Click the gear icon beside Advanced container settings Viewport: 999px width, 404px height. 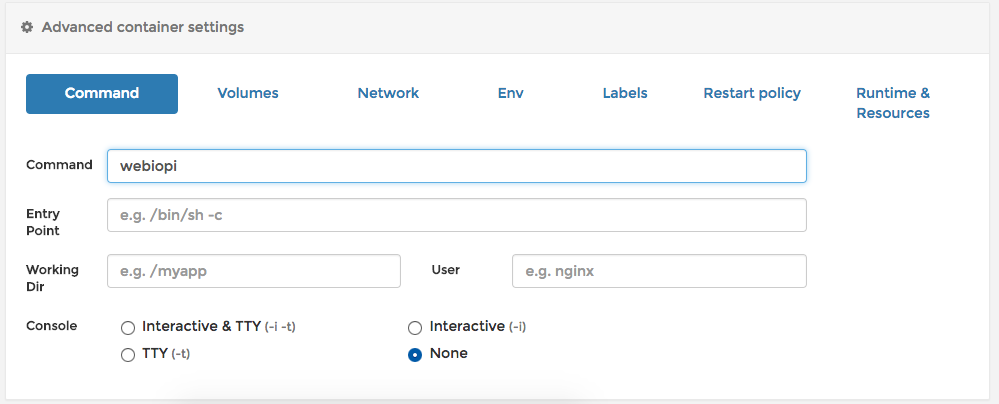point(27,27)
